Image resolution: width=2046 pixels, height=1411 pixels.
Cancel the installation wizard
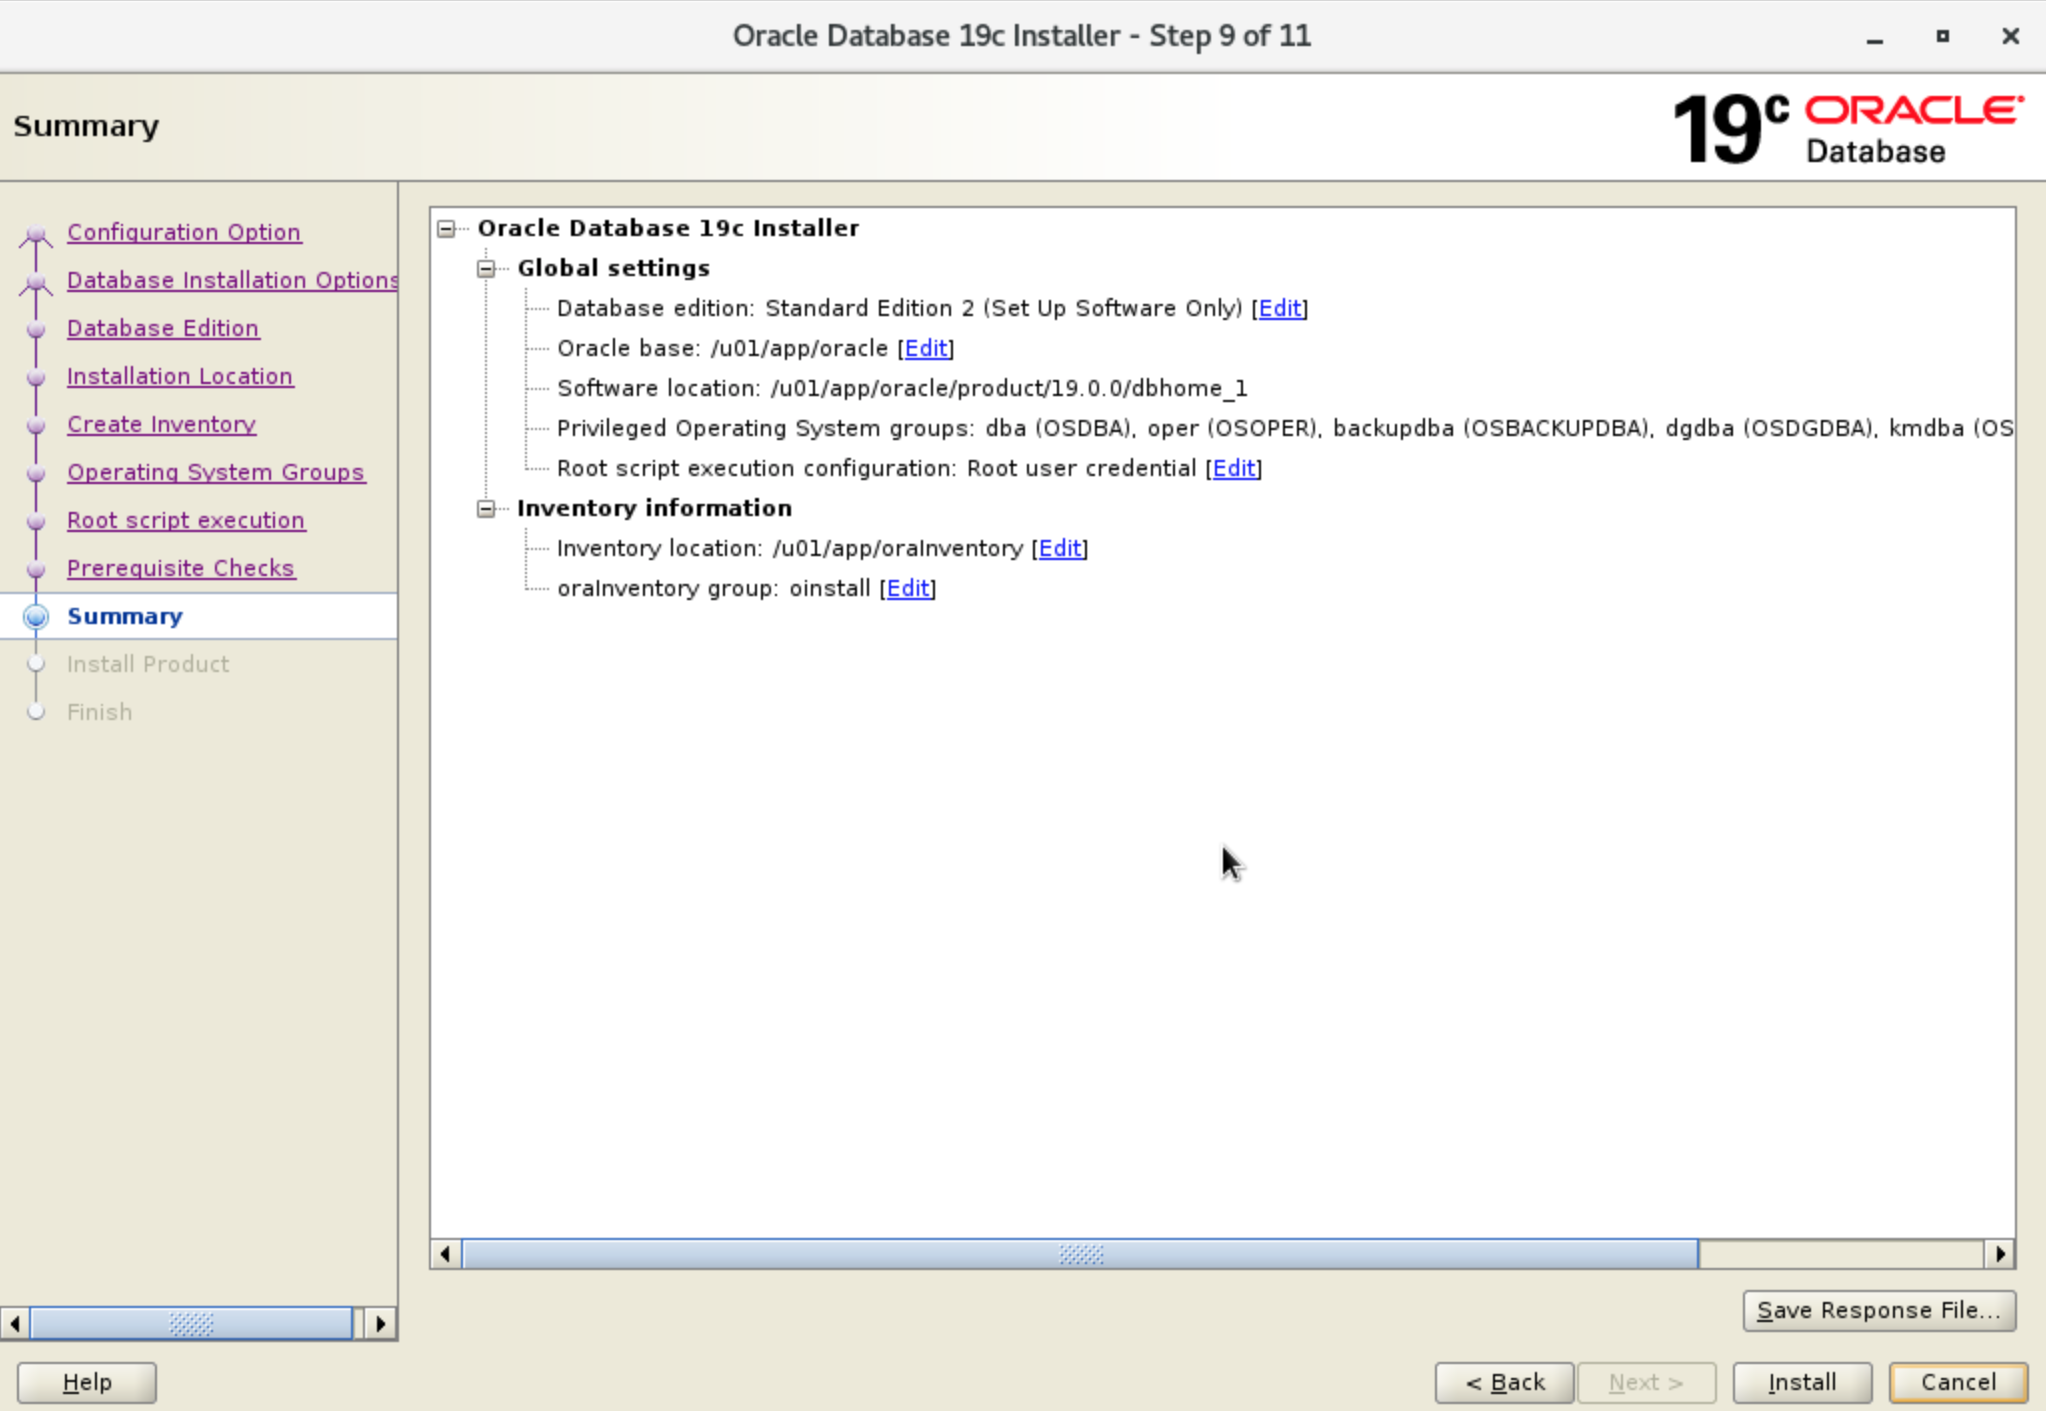pos(1957,1382)
